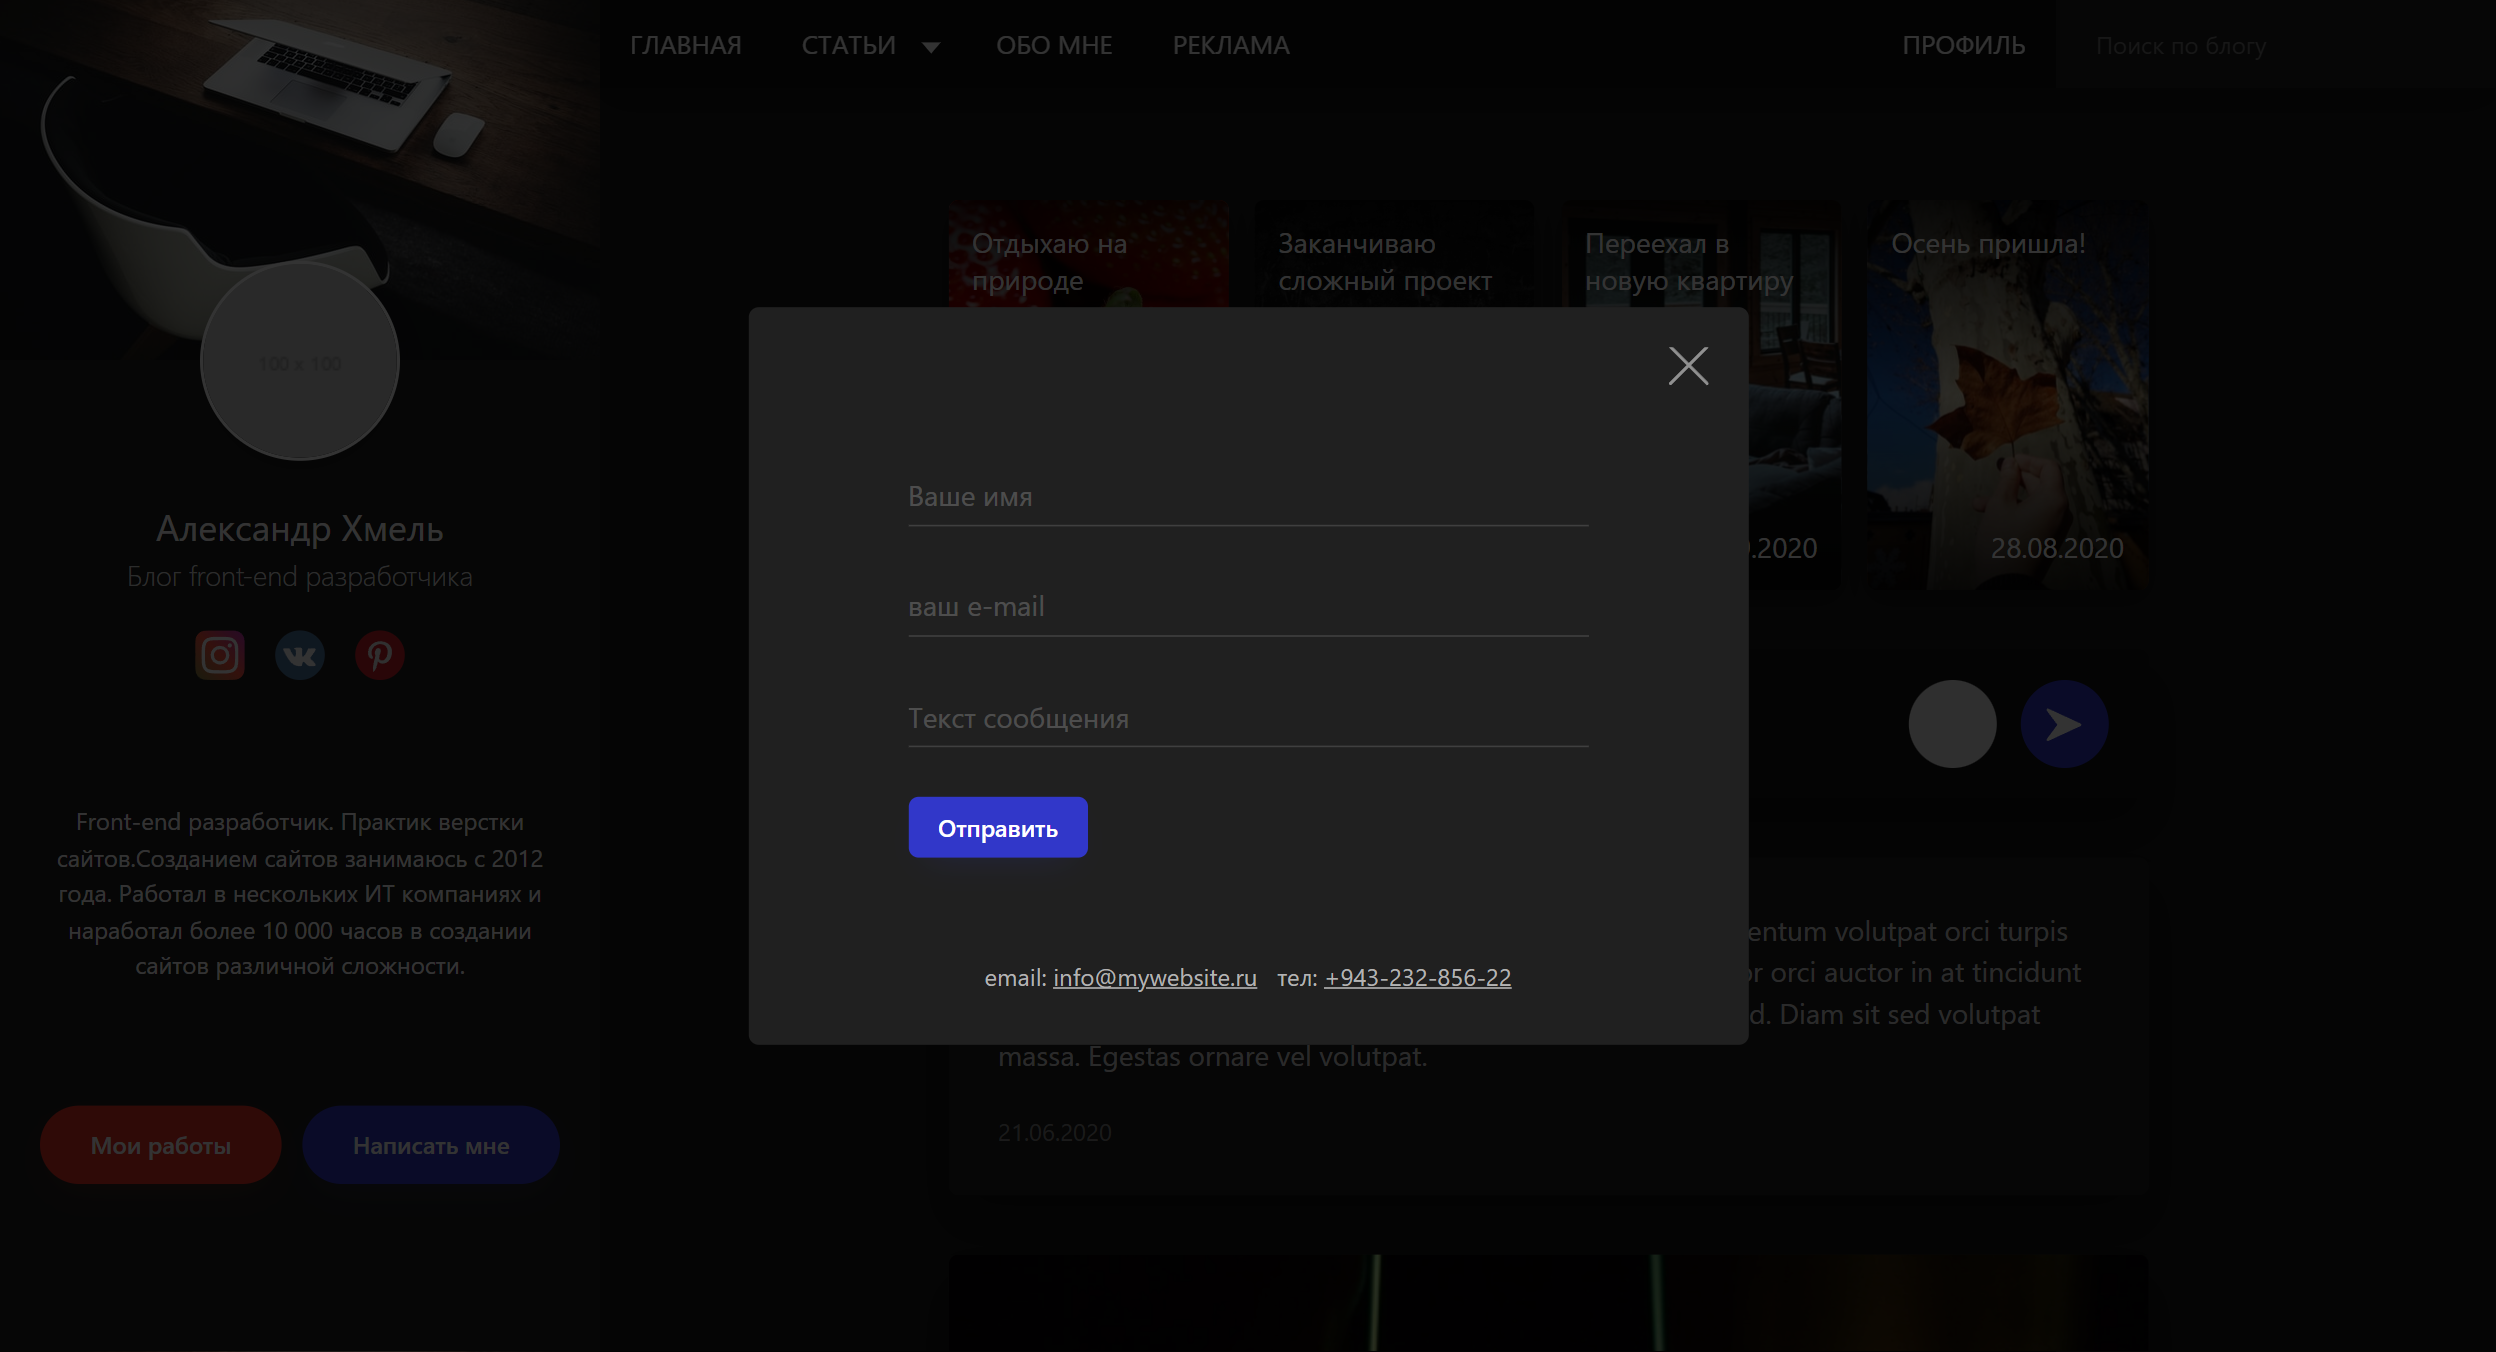Click the Ваше имя input field
The width and height of the screenshot is (2496, 1352).
coord(1248,497)
